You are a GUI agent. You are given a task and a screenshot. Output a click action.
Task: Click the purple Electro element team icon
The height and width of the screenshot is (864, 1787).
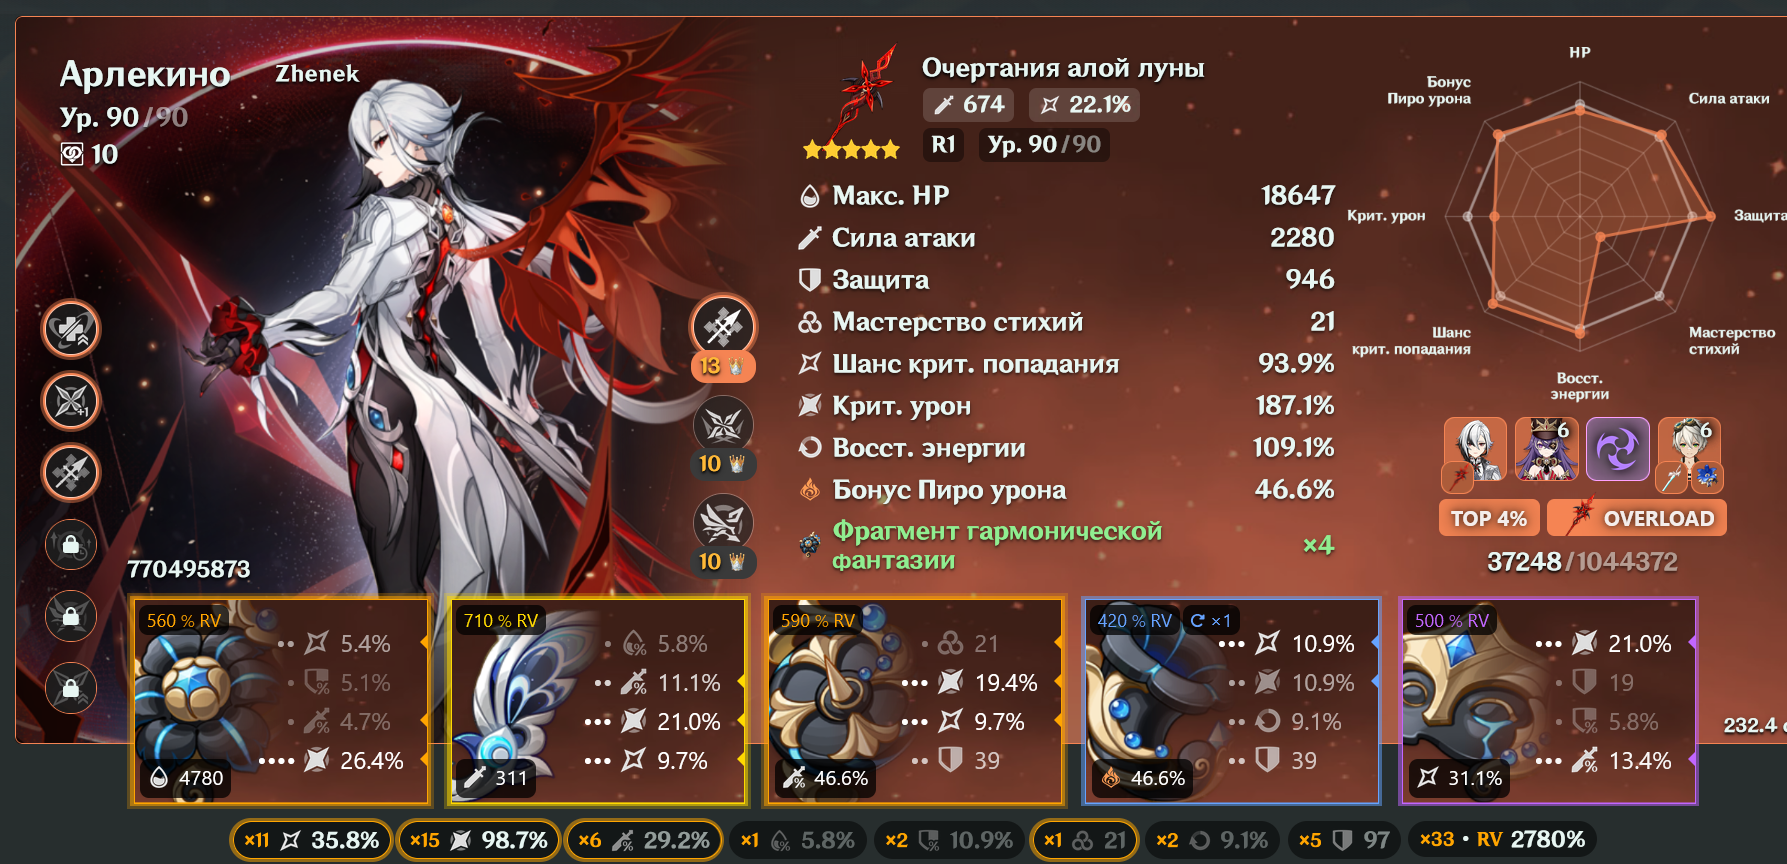coord(1618,449)
